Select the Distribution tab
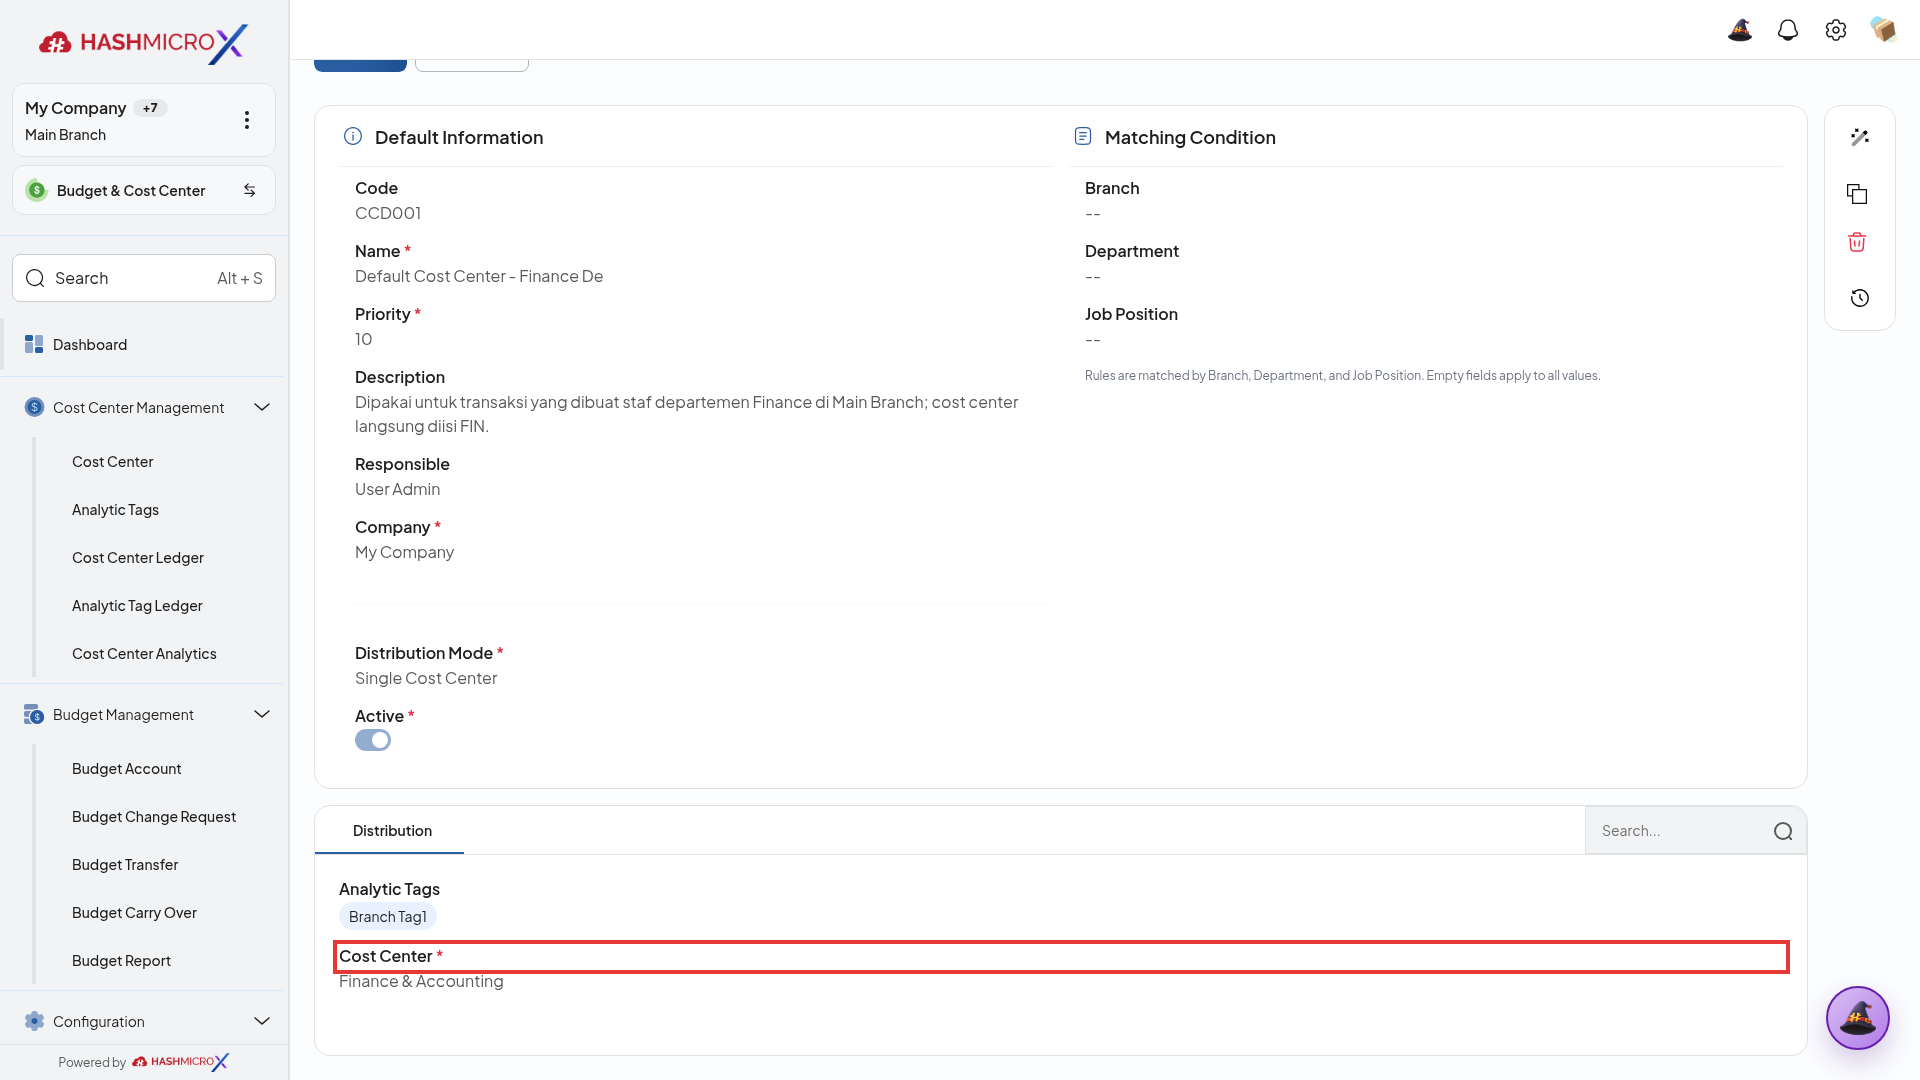The image size is (1920, 1080). (x=392, y=831)
